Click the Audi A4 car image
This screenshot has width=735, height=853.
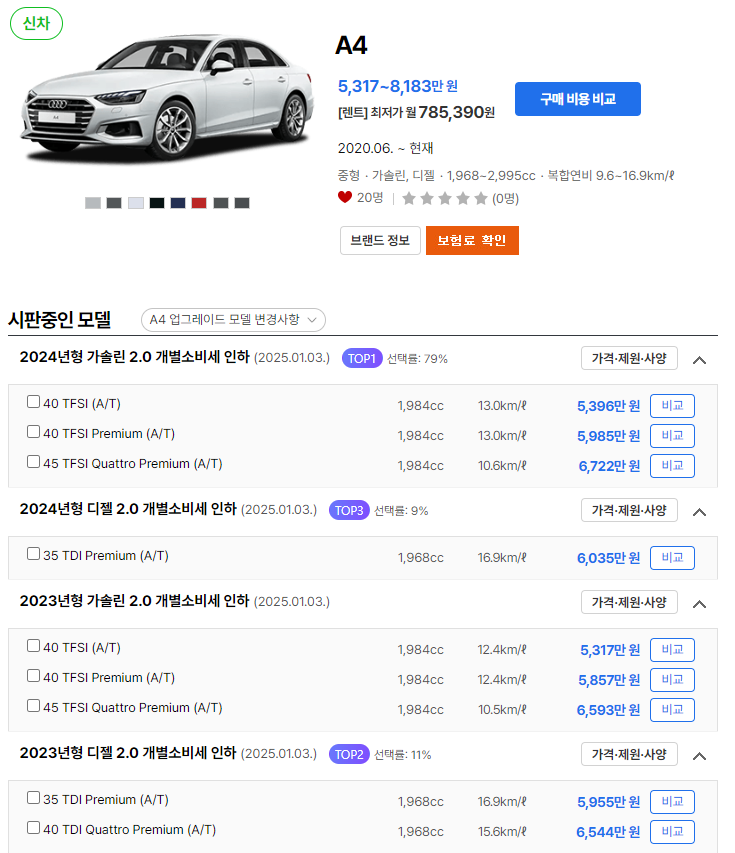tap(168, 98)
